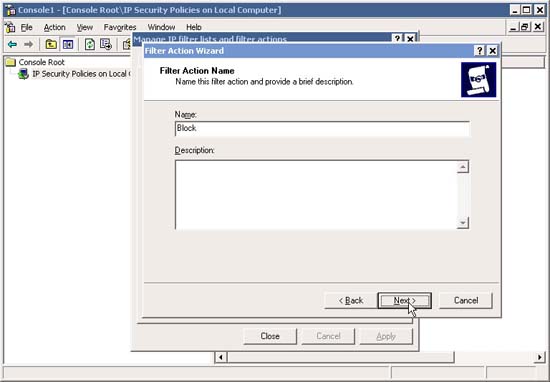Click the Forward arrow in the console toolbar
Screen dimensions: 550x382
coord(28,44)
